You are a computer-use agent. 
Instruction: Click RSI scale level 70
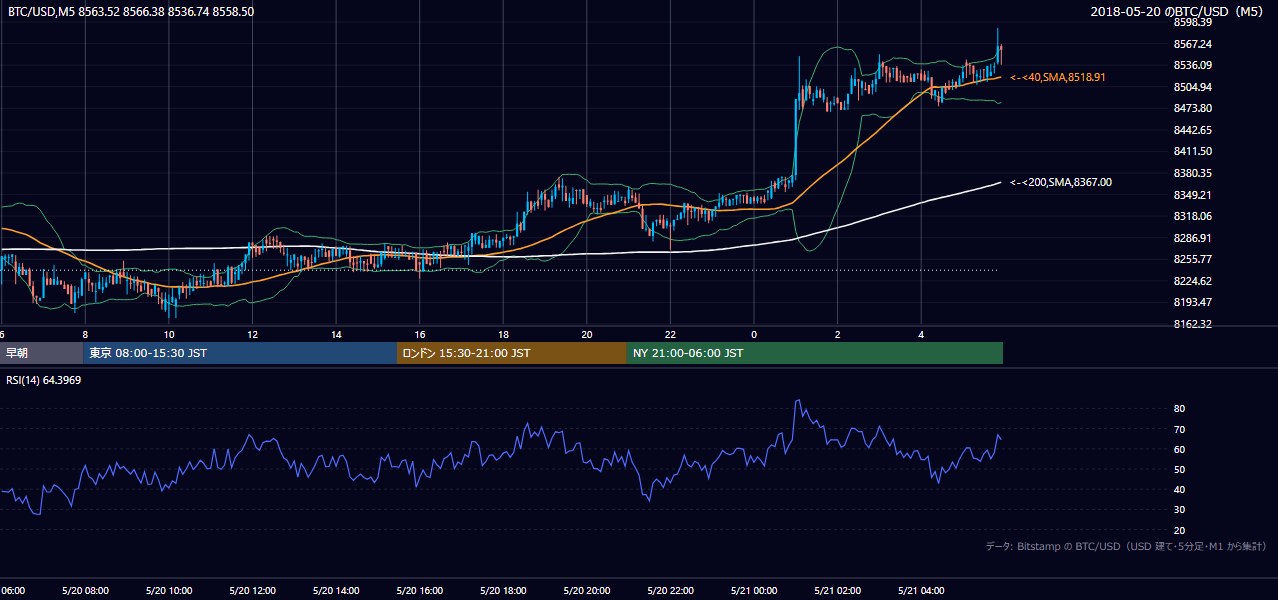(1179, 429)
